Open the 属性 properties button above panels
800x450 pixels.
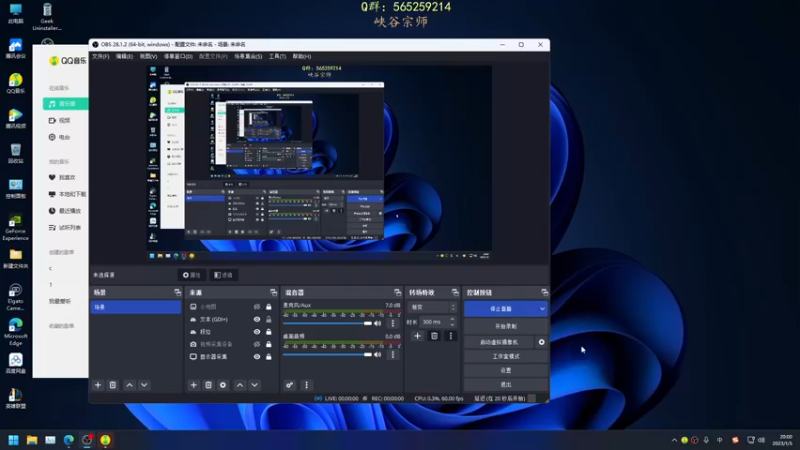pos(191,275)
